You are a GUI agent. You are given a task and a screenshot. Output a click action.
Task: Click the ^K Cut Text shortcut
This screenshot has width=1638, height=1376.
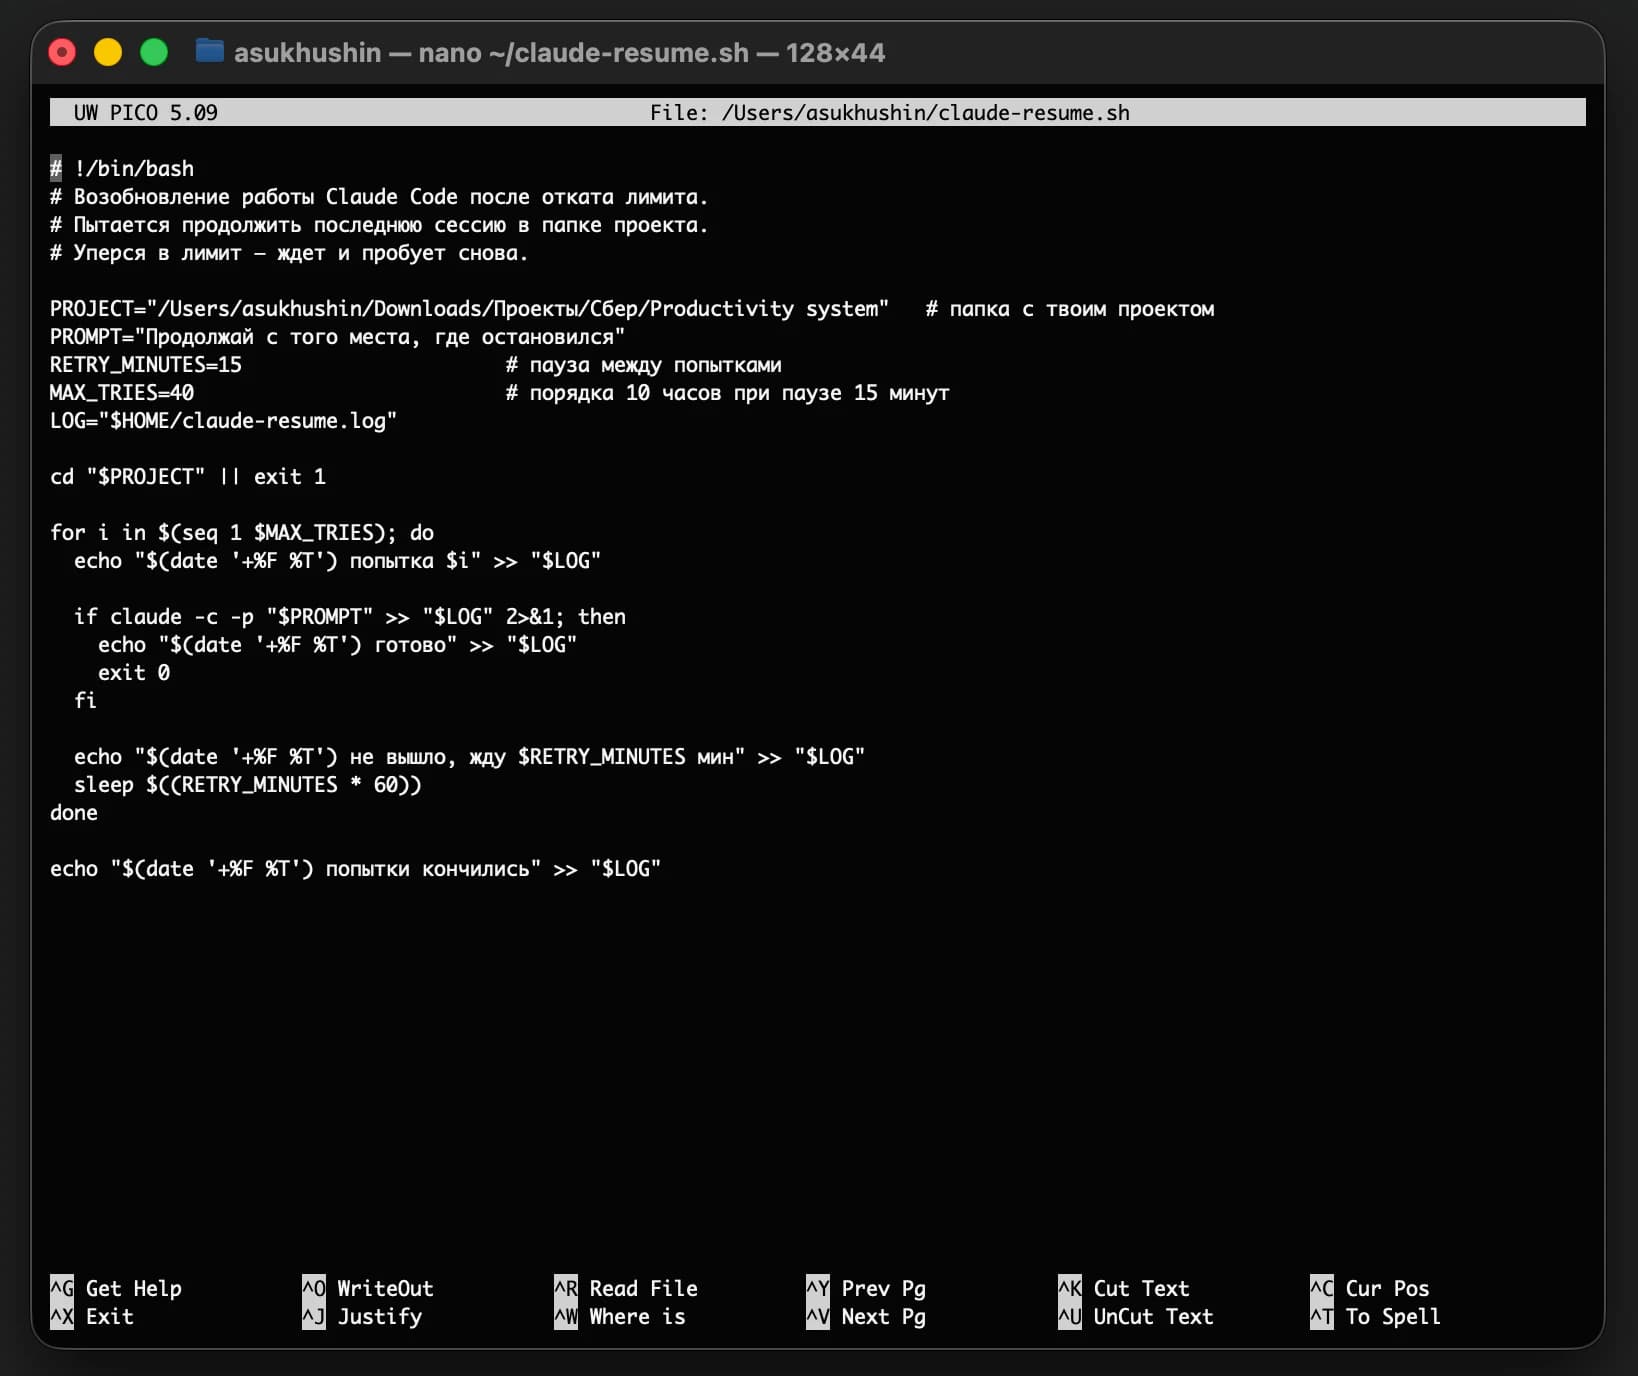click(x=1124, y=1288)
